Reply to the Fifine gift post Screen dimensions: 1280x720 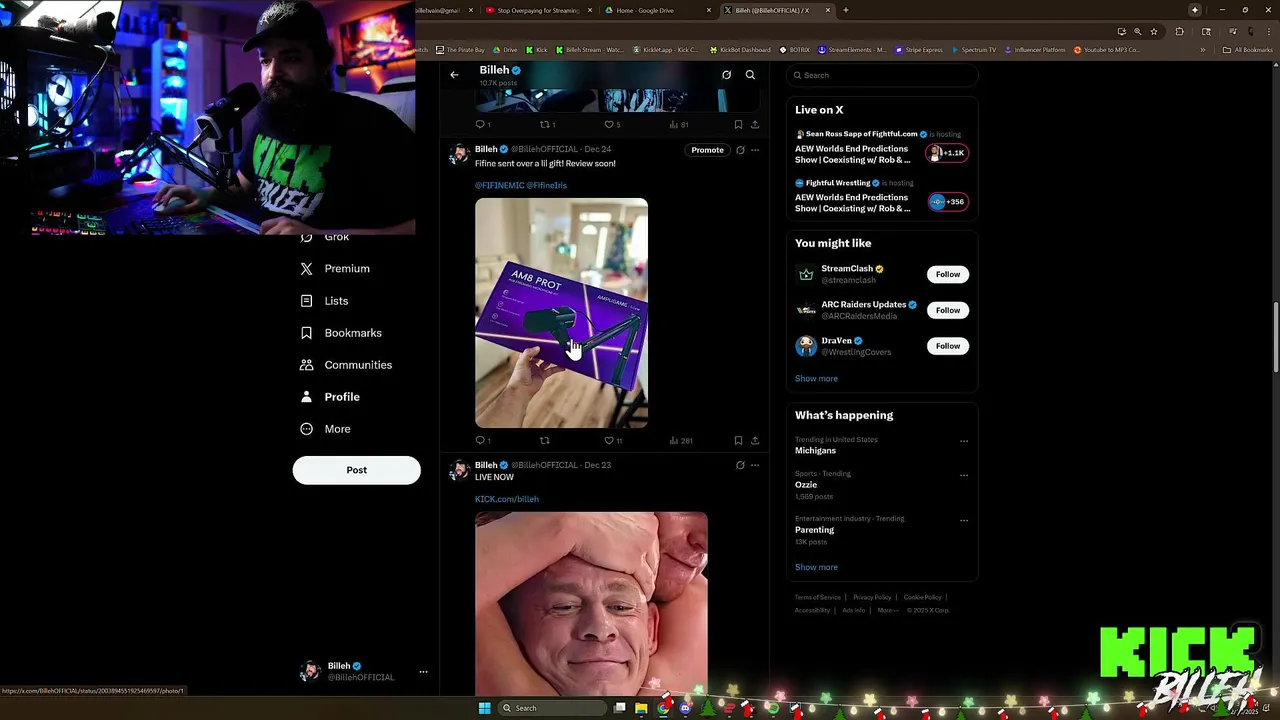(481, 440)
